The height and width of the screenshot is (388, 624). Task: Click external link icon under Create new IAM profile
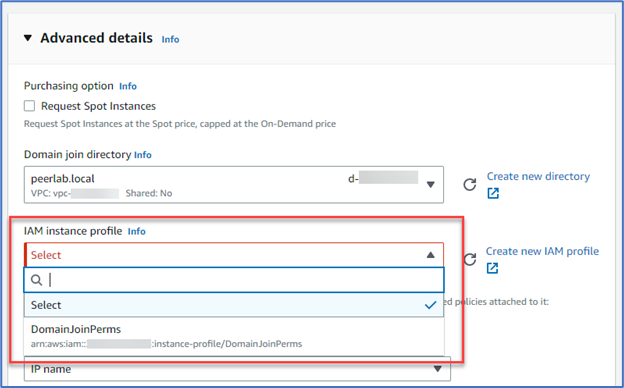click(492, 268)
